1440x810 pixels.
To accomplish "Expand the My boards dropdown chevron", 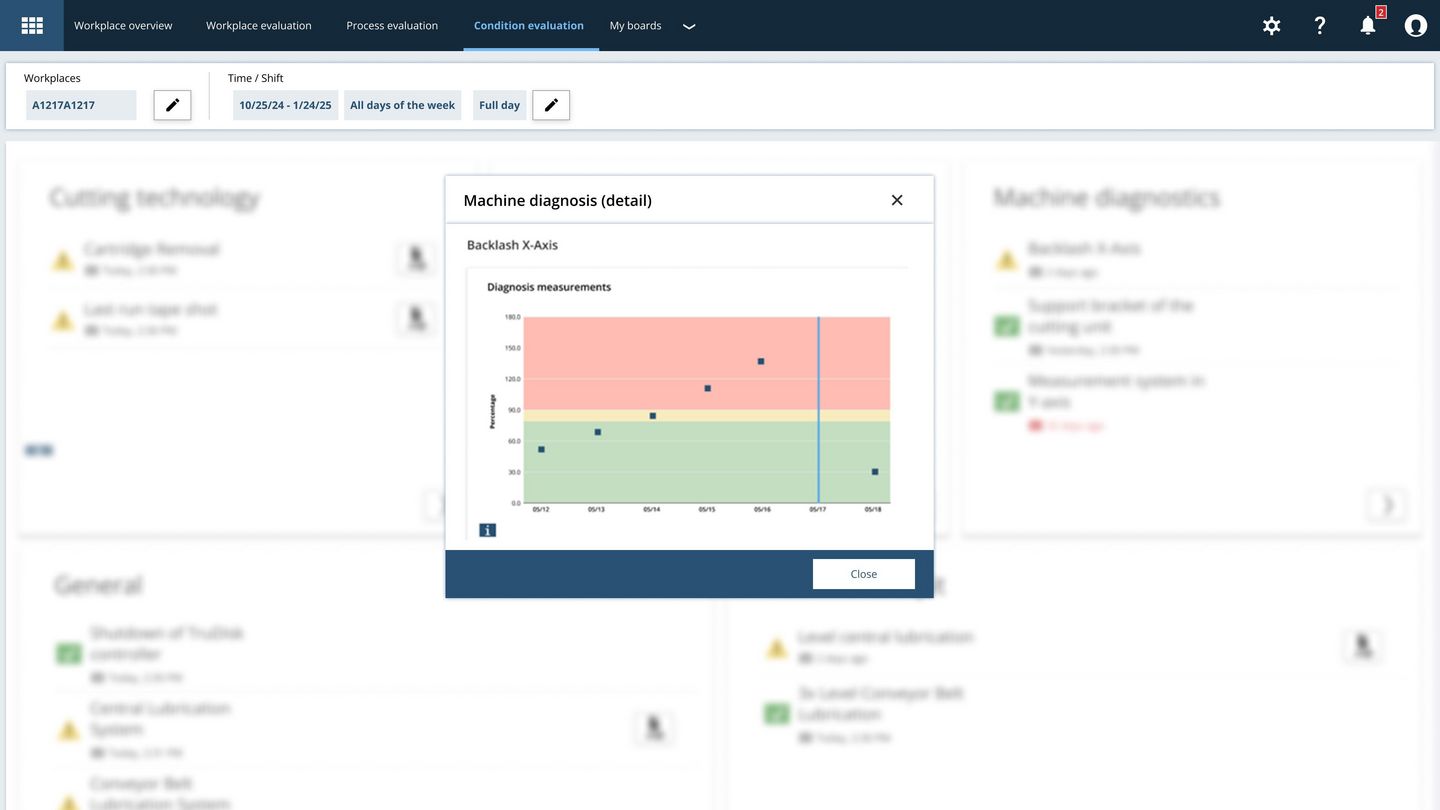I will pyautogui.click(x=689, y=27).
